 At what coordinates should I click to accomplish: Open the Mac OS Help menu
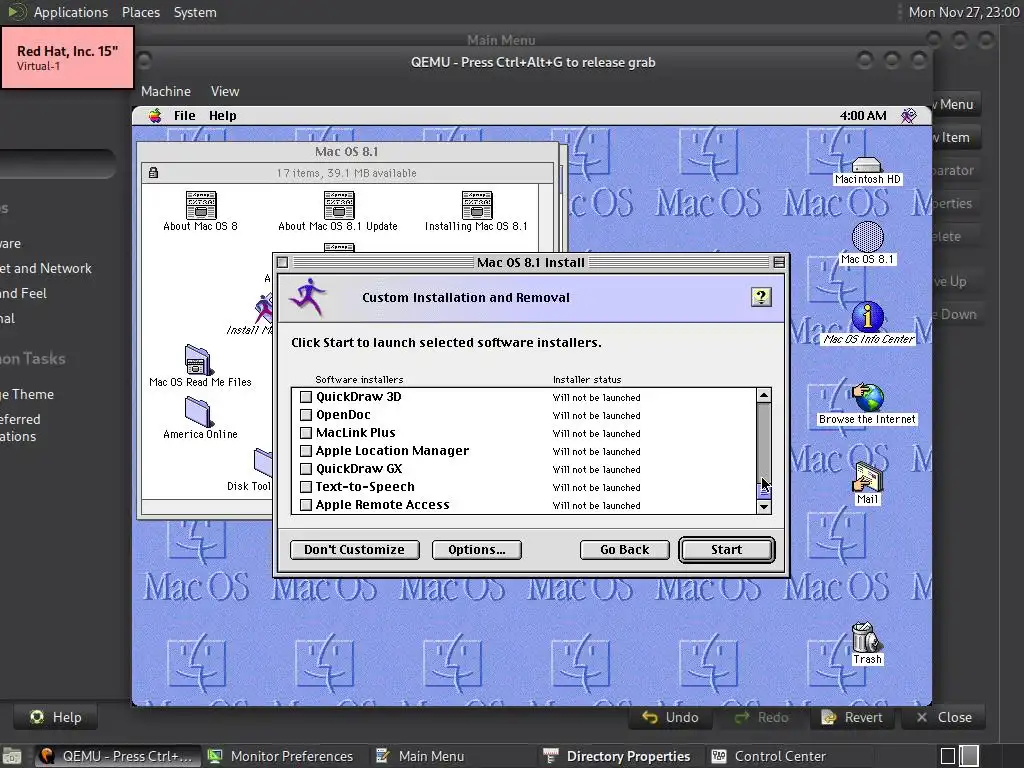(x=222, y=116)
